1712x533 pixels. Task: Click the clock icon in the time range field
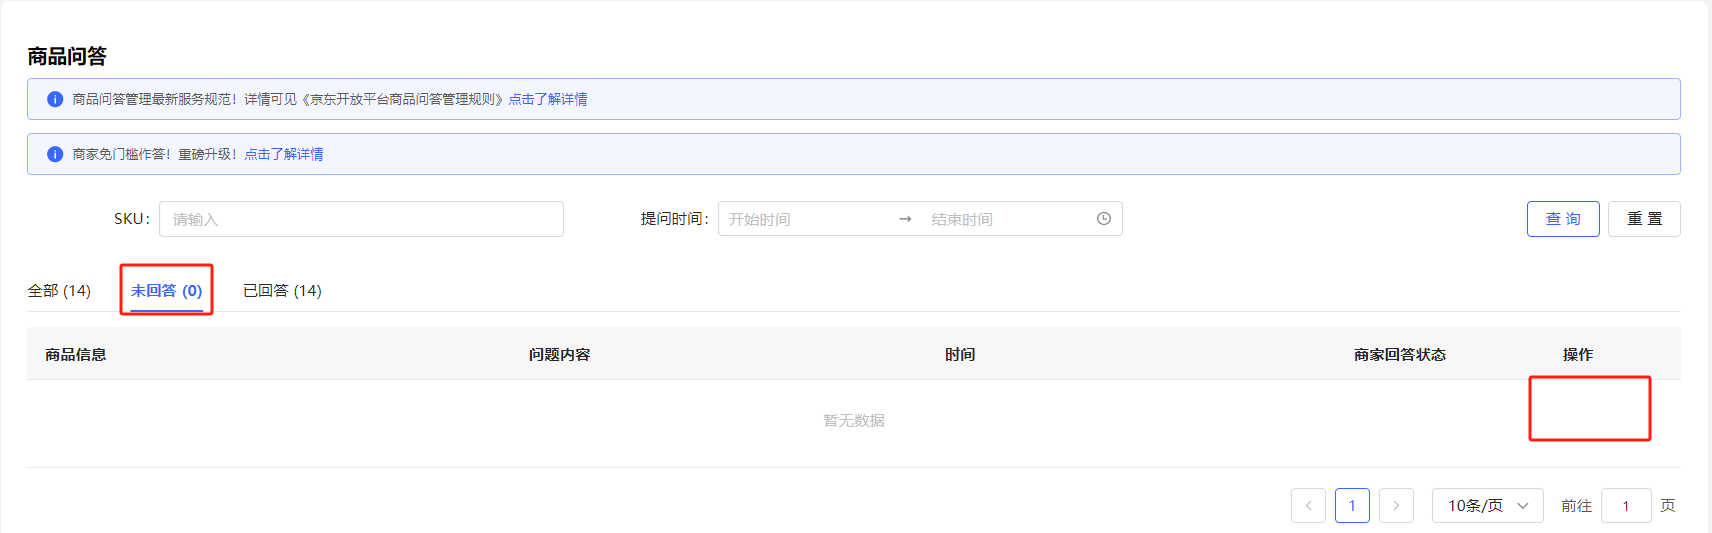point(1103,219)
